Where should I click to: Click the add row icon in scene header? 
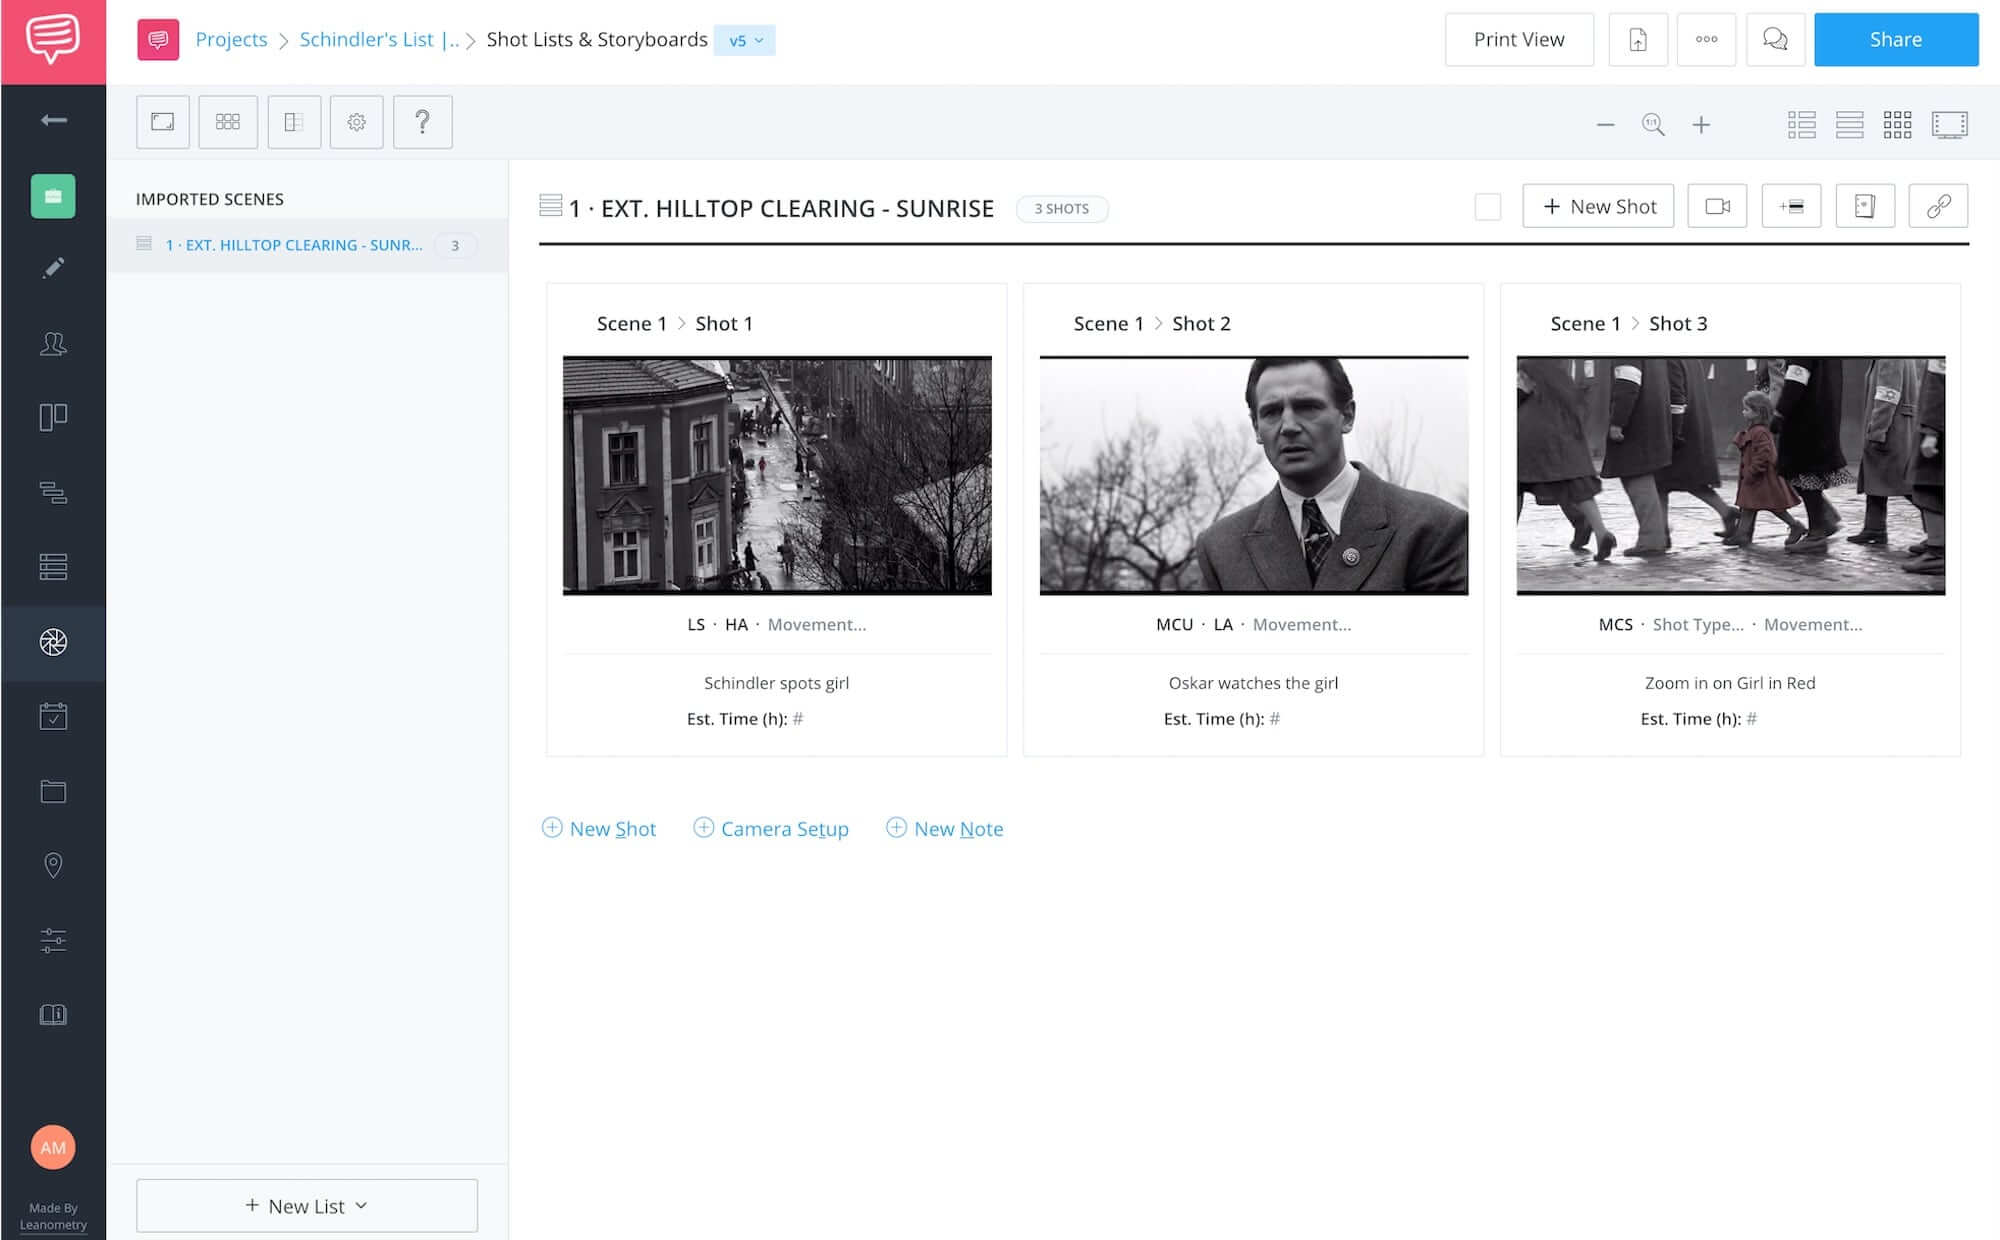1792,206
